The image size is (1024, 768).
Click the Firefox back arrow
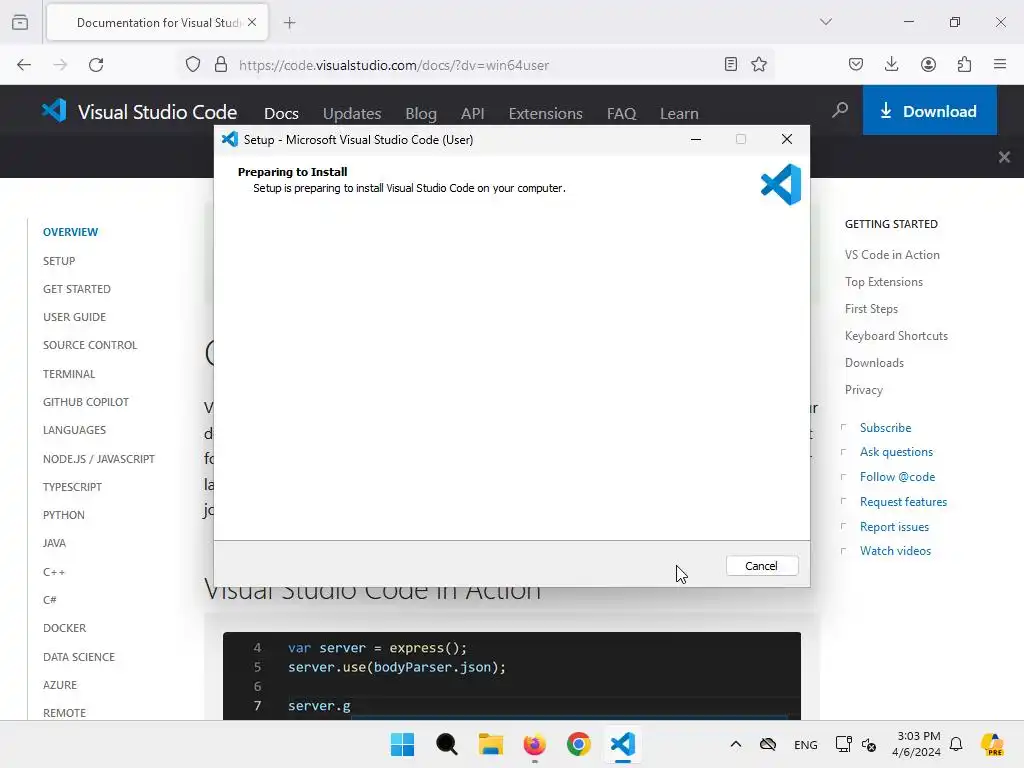(x=24, y=65)
